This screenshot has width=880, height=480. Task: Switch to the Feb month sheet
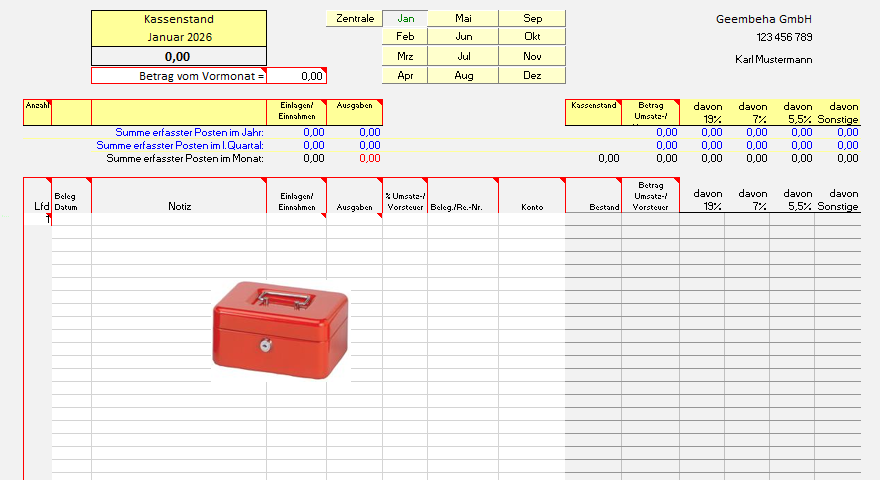405,37
